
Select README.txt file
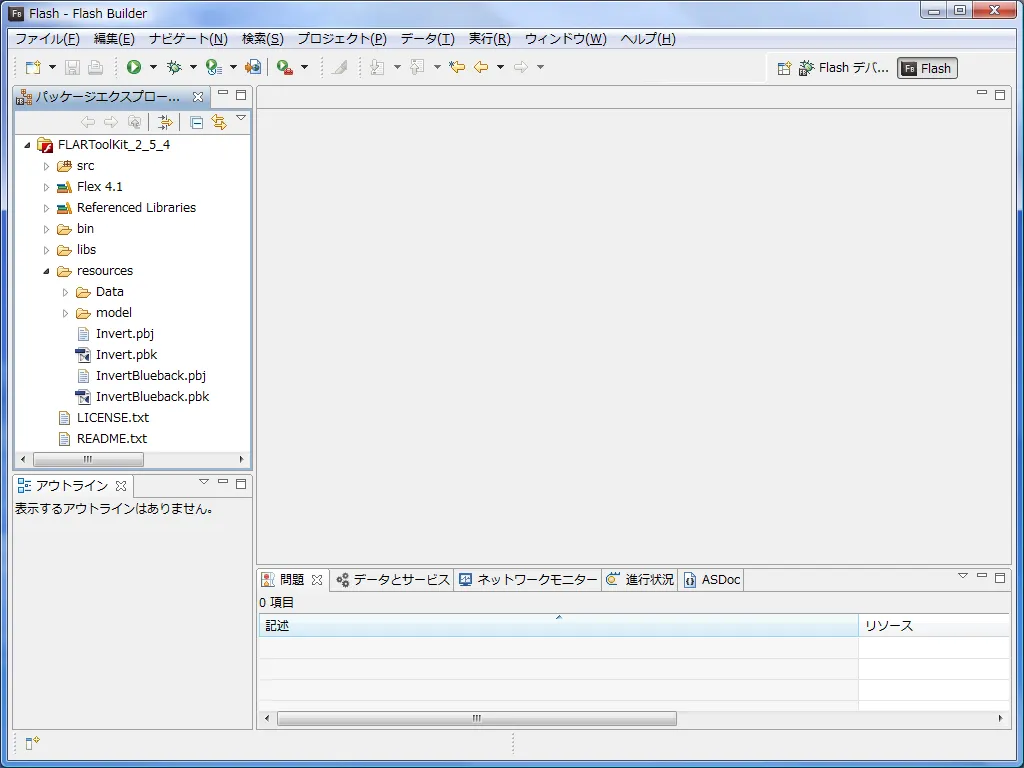tap(112, 438)
